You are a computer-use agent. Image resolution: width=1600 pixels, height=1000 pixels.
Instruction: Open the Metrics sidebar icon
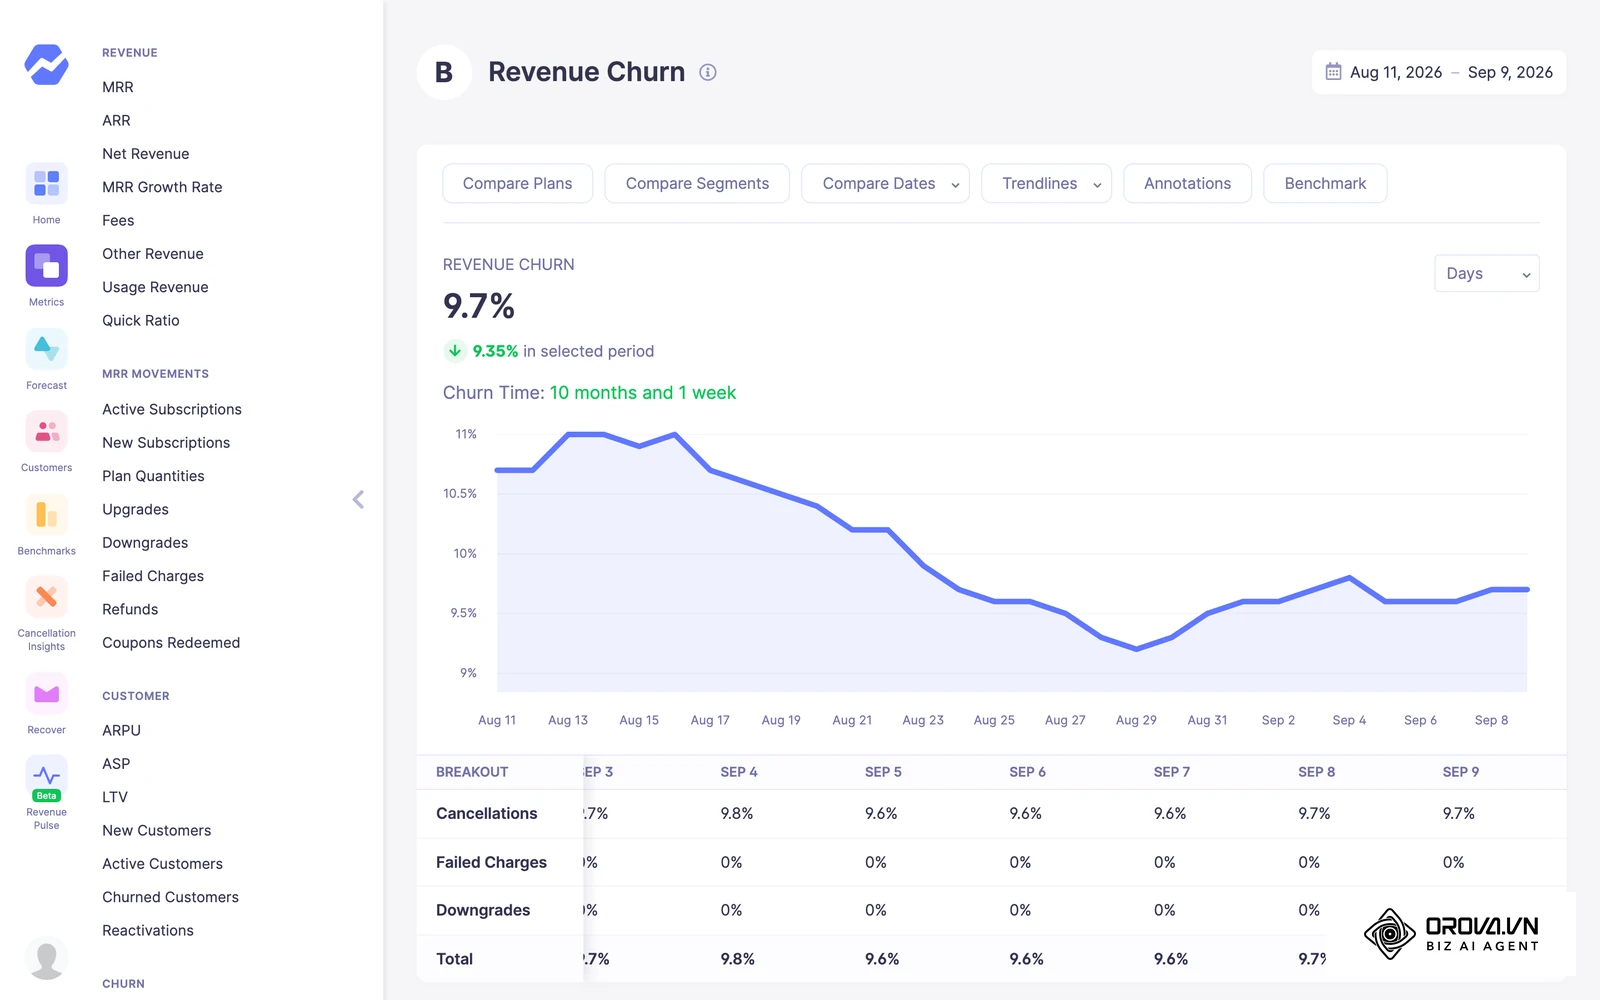coord(46,266)
